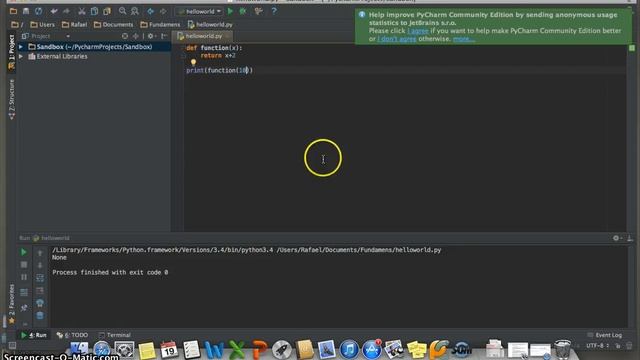The height and width of the screenshot is (360, 640).
Task: Toggle the Structure side tab
Action: click(x=11, y=99)
